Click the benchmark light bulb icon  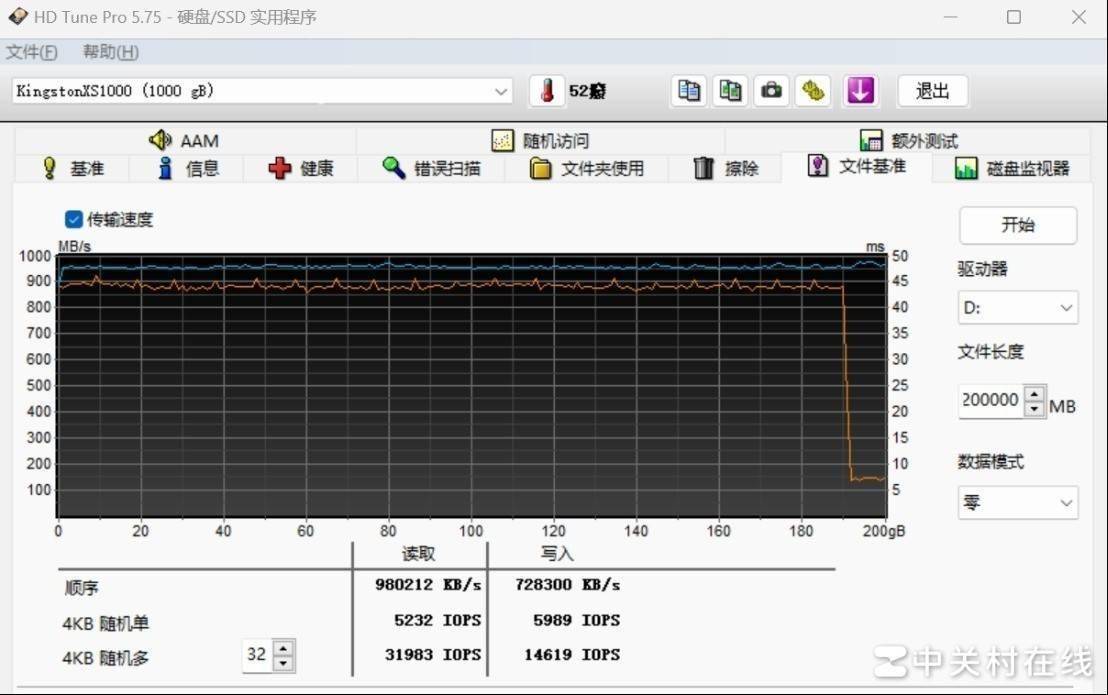pos(49,168)
